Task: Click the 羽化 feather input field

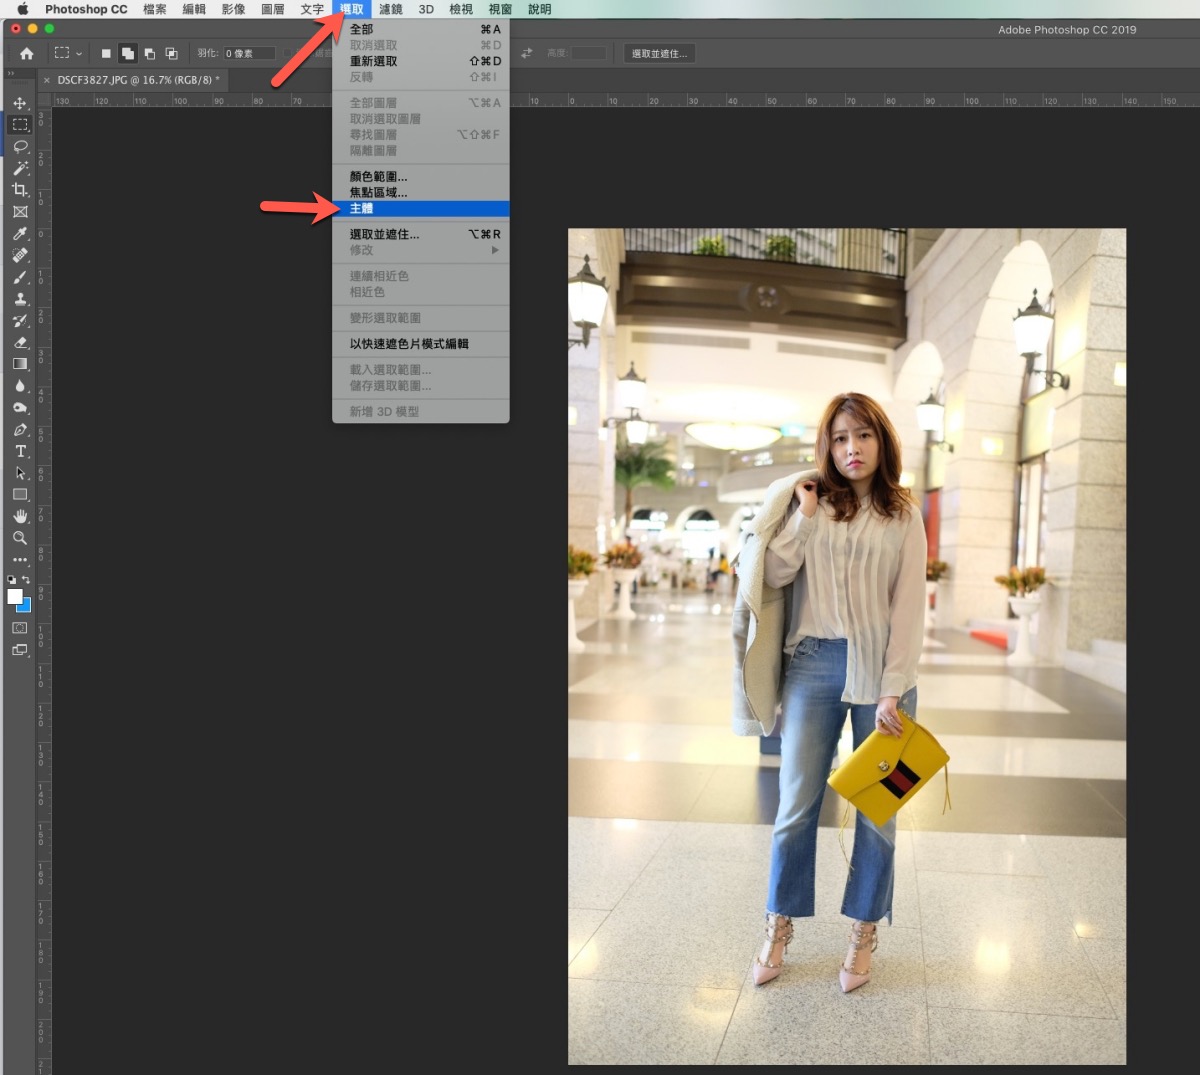Action: pyautogui.click(x=248, y=54)
